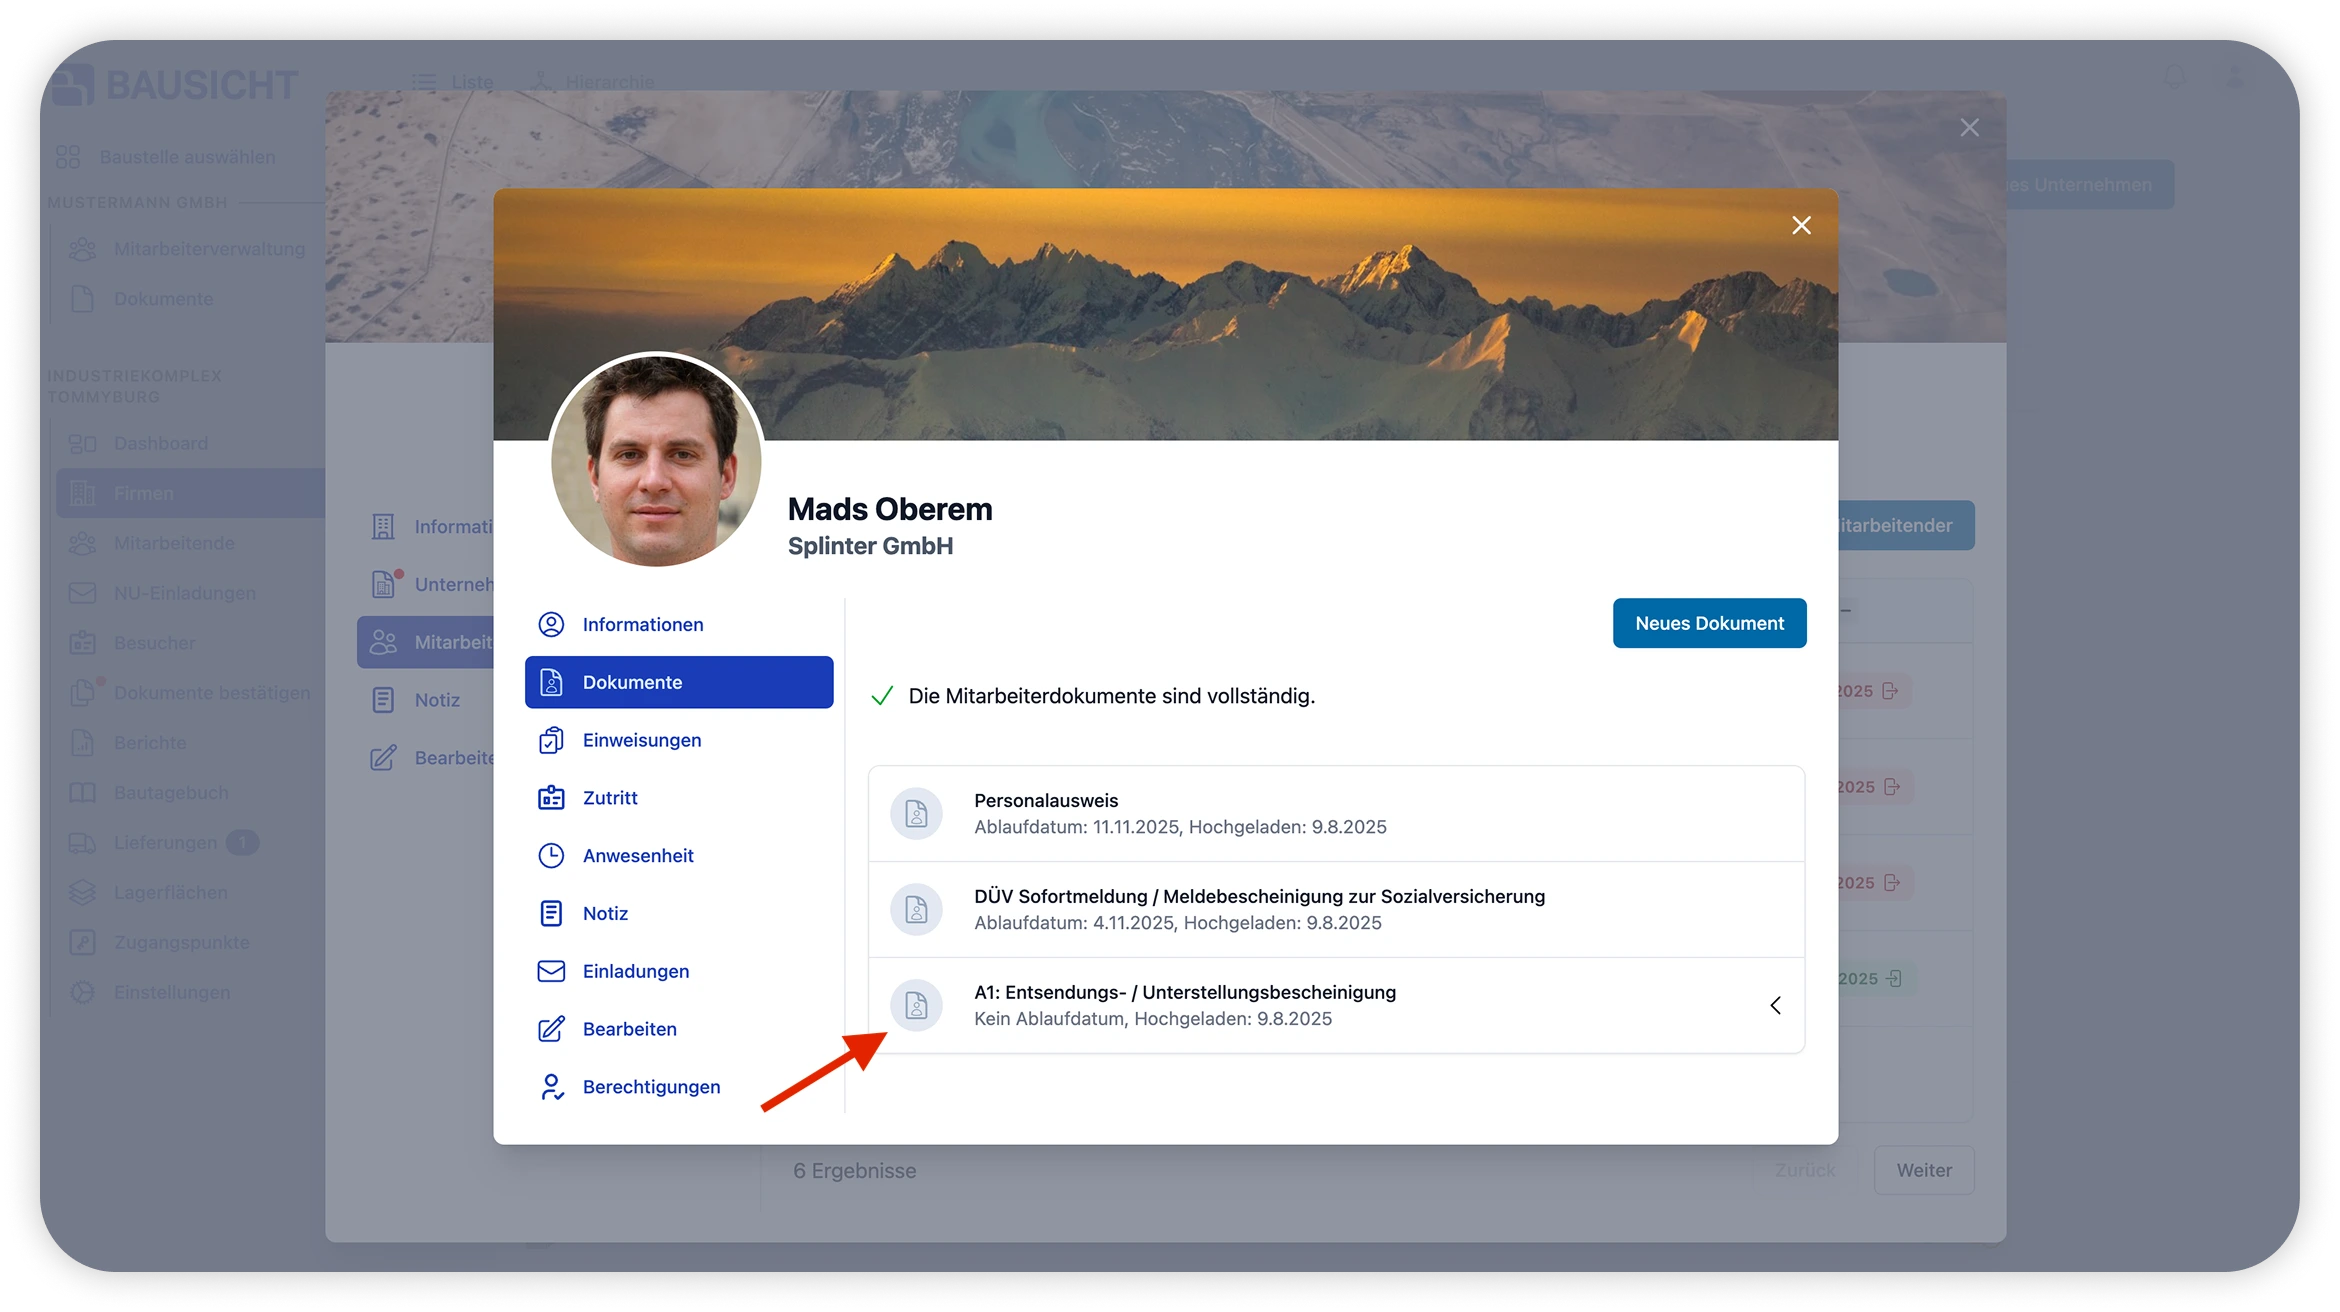Click the Informationen person icon
Screen dimensions: 2340x1312
coord(551,624)
